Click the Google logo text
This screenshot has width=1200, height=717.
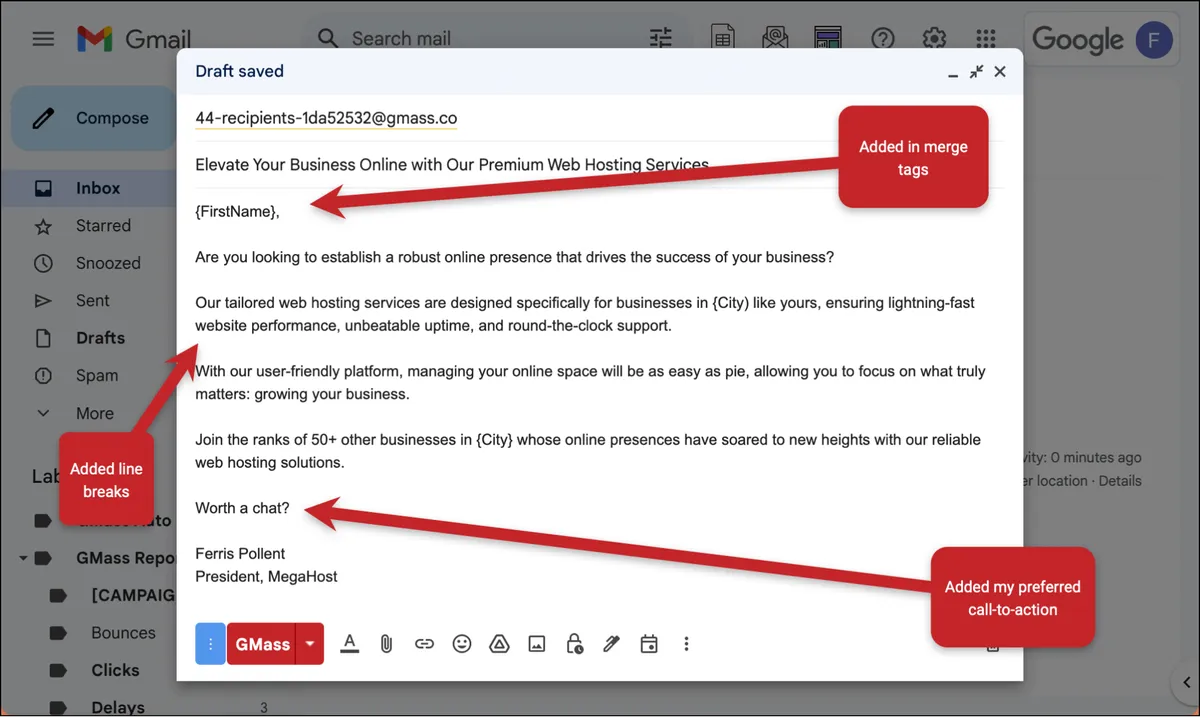pyautogui.click(x=1078, y=40)
